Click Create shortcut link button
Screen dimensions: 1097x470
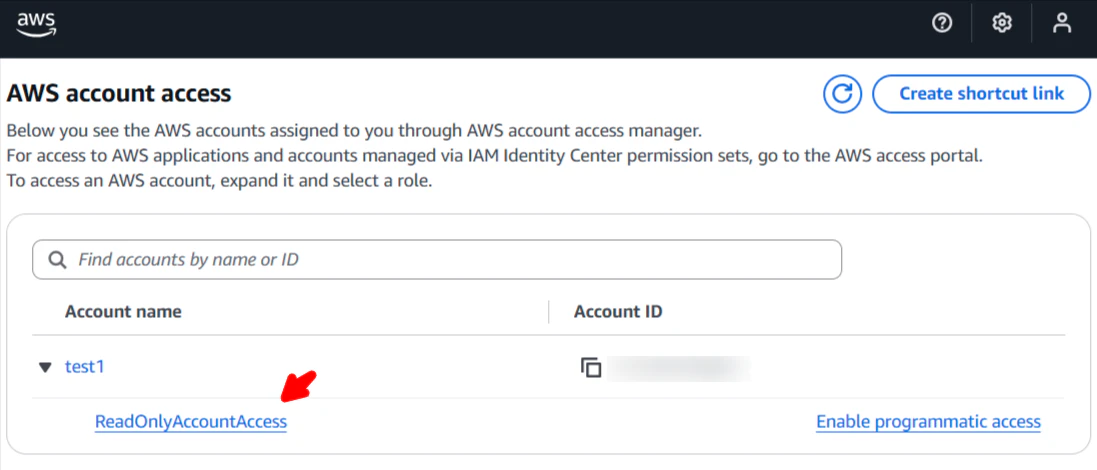pyautogui.click(x=981, y=94)
